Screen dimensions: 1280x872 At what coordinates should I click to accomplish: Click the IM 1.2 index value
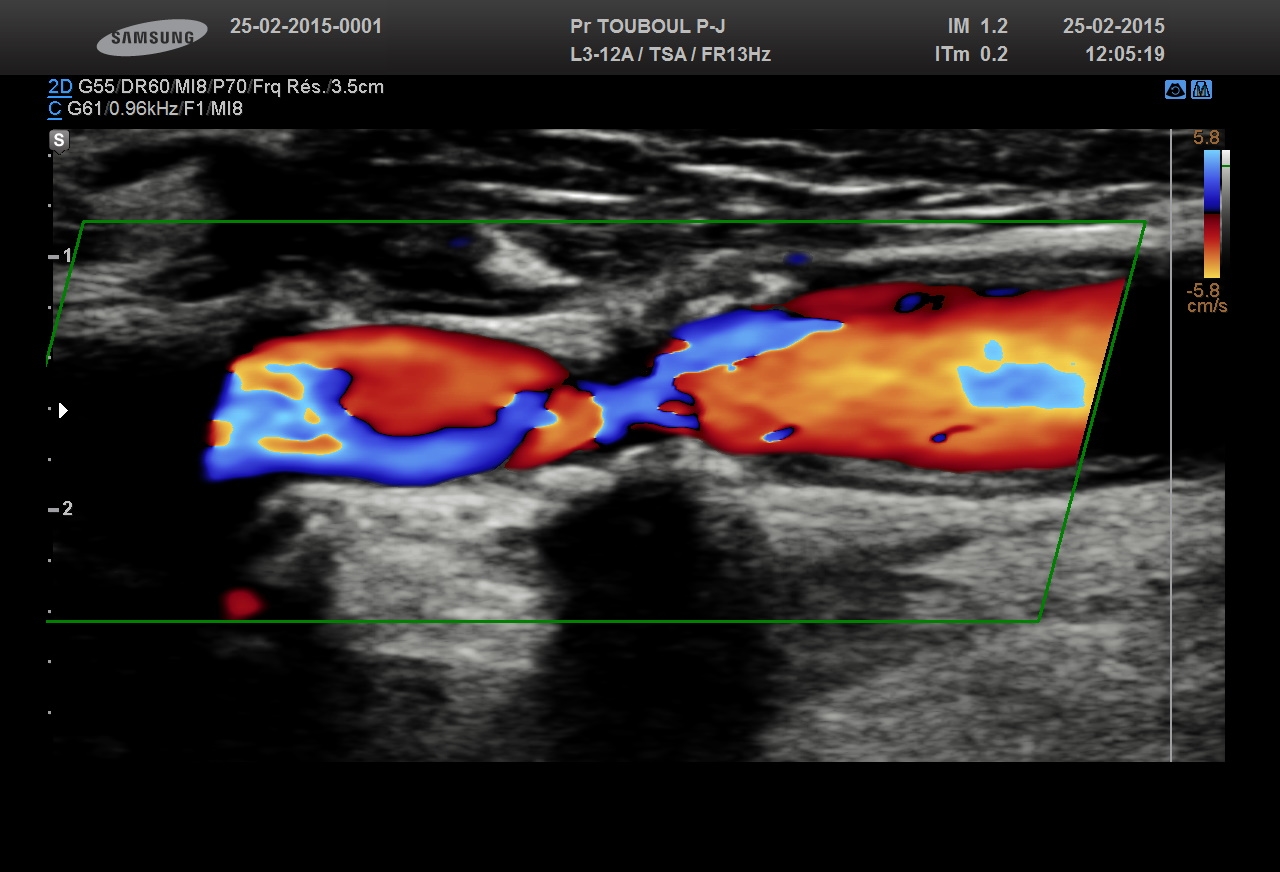tap(977, 27)
